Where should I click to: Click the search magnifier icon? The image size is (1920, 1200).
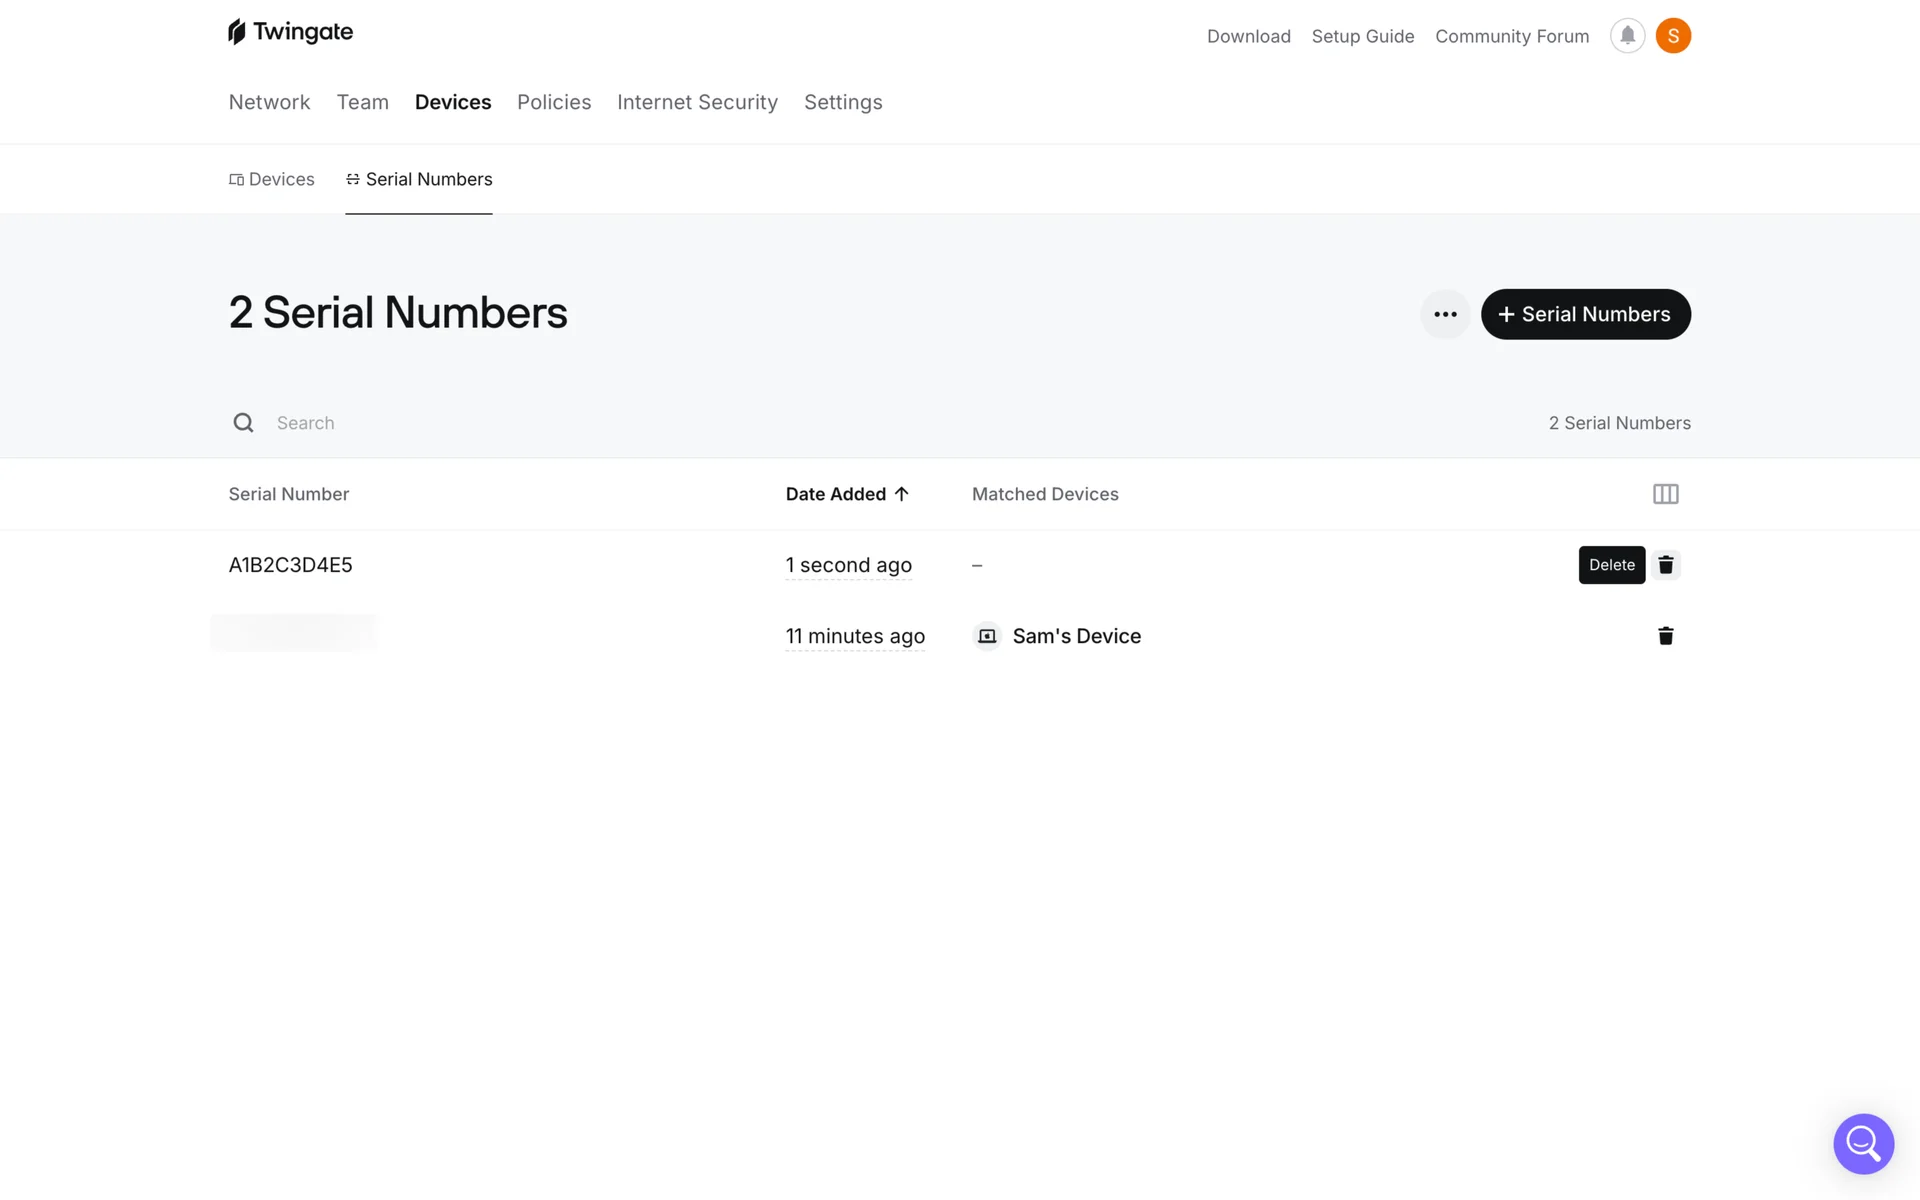coord(243,423)
